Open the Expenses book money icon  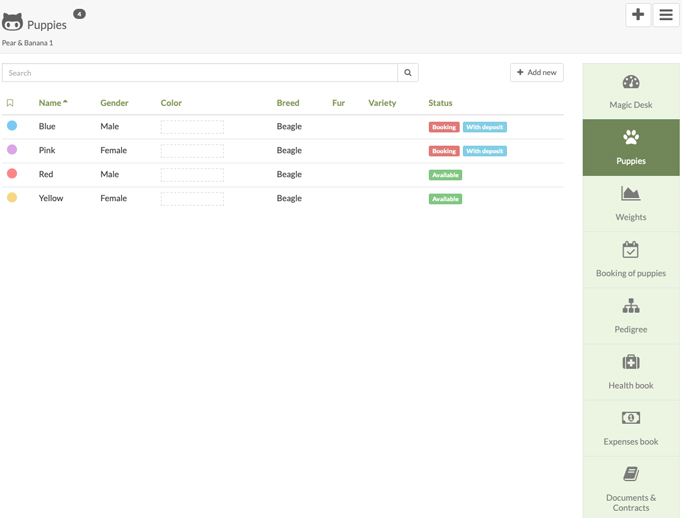tap(630, 418)
